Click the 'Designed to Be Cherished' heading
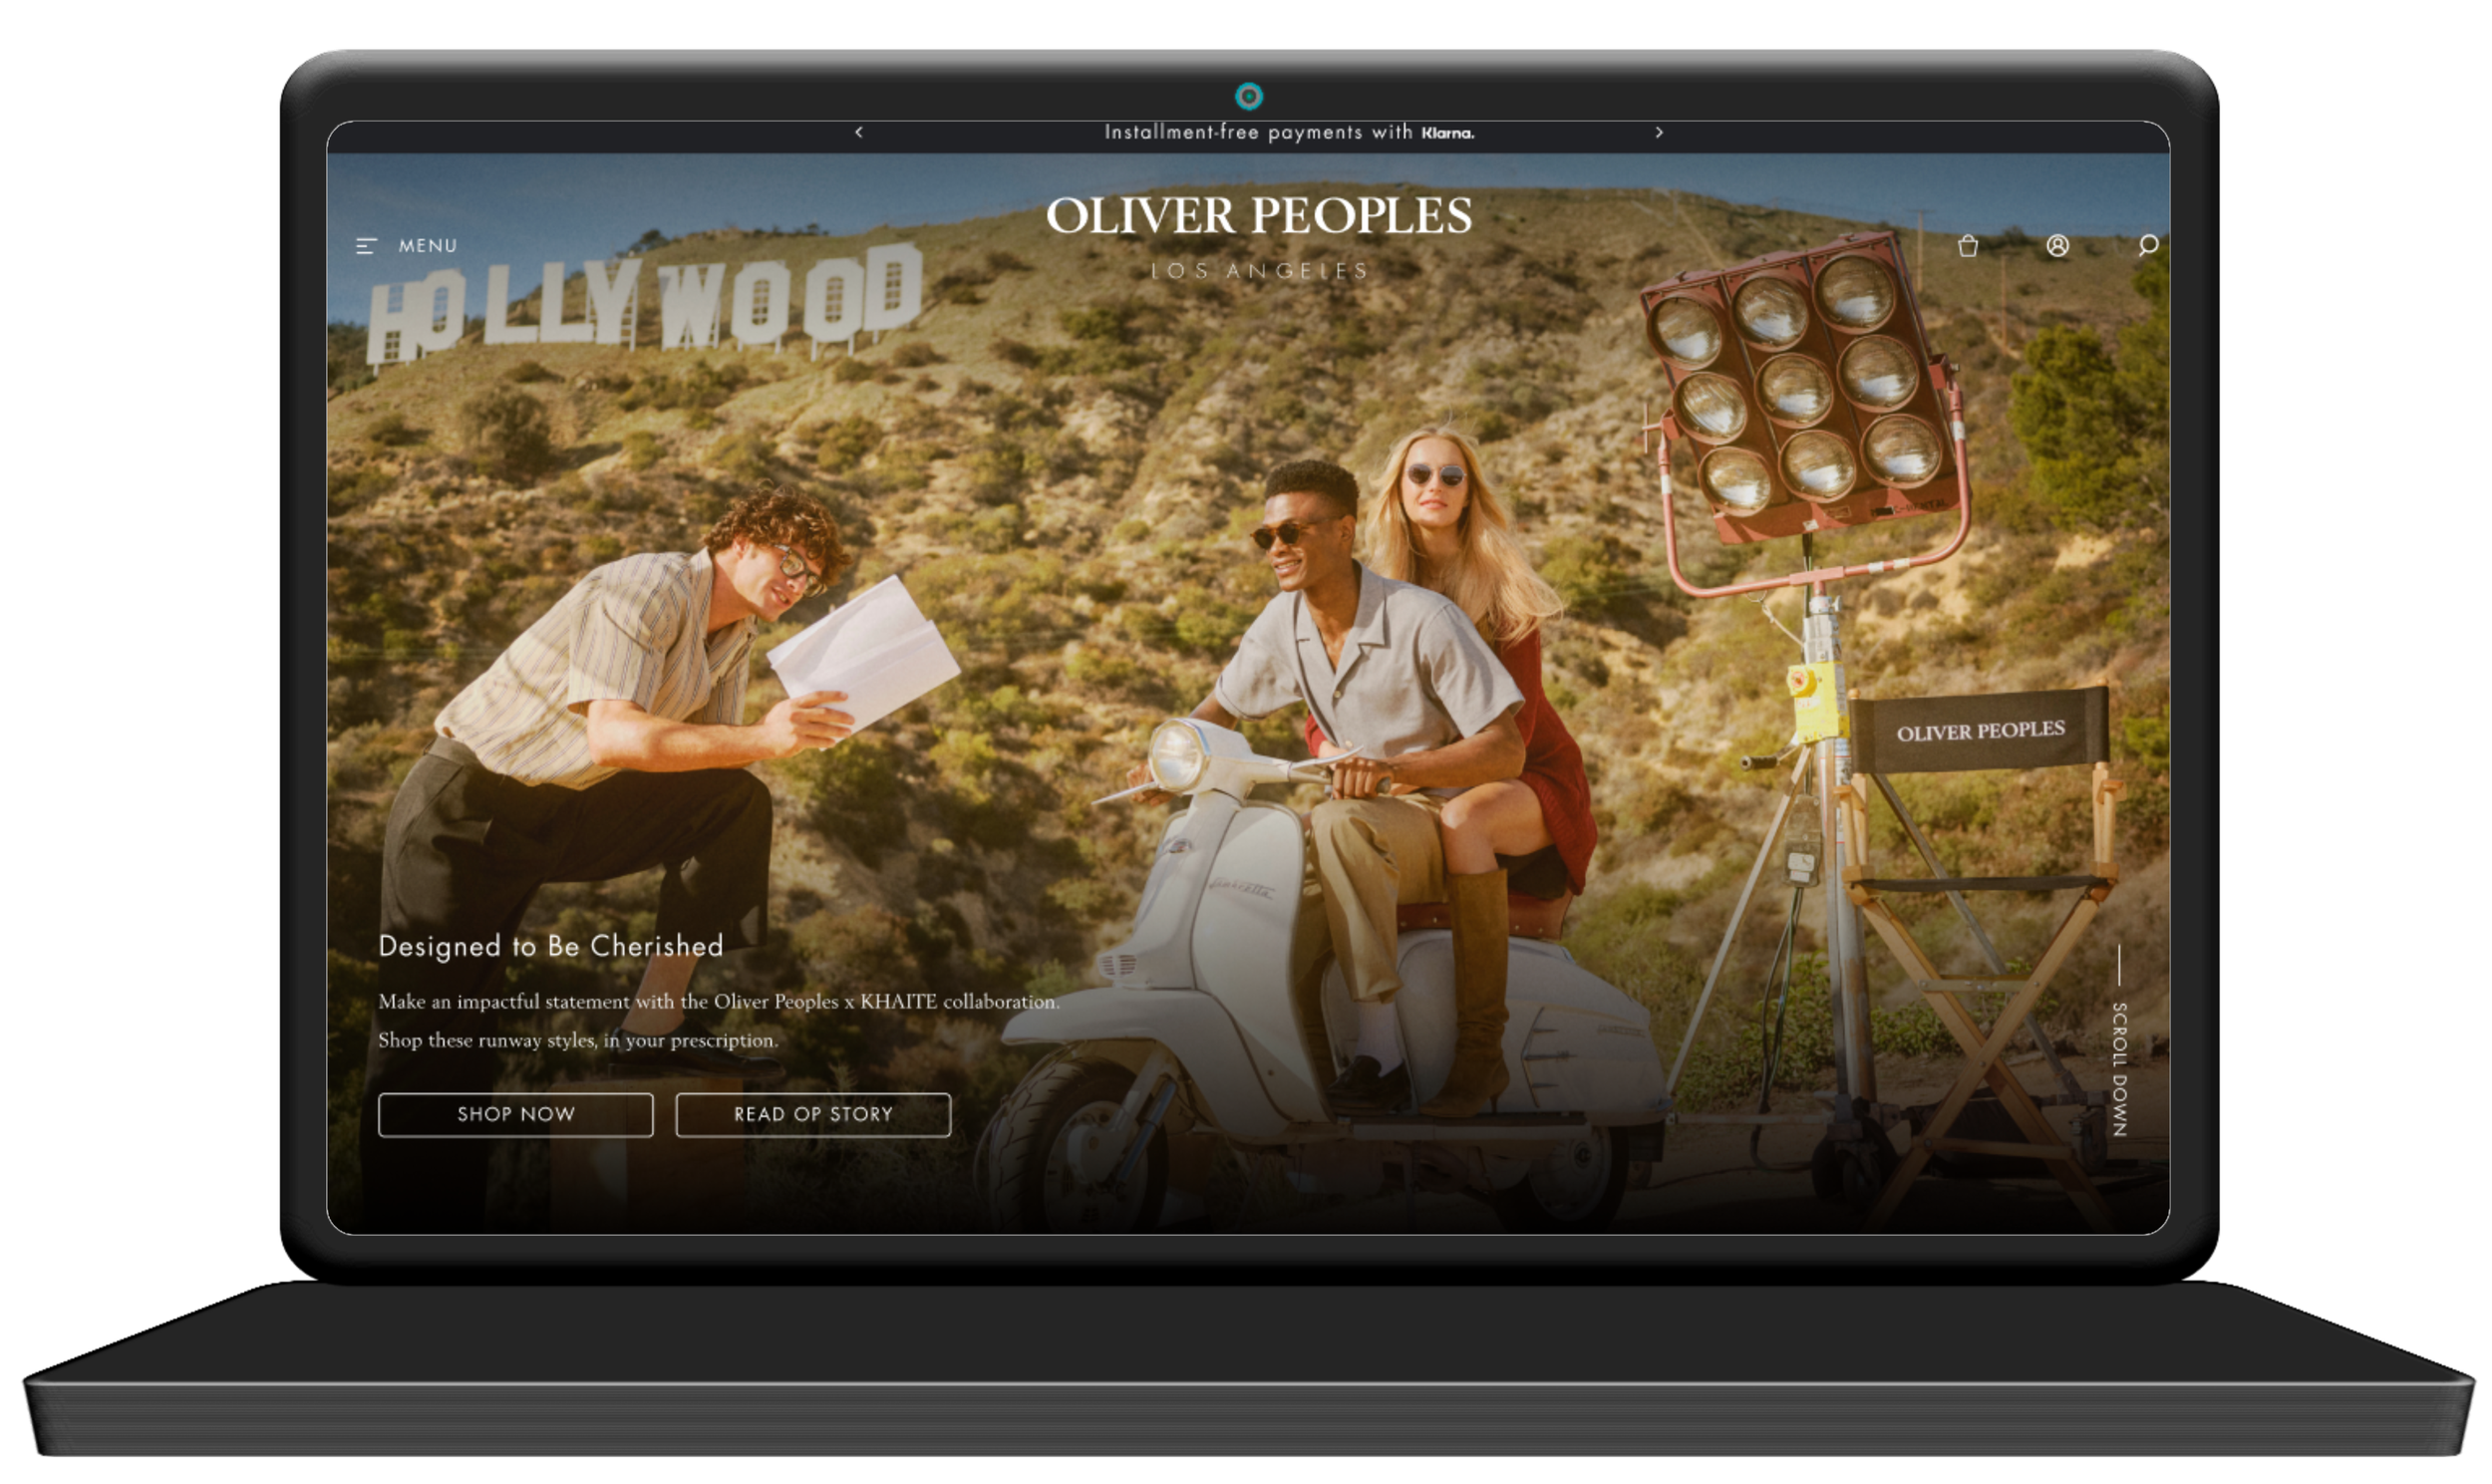The image size is (2492, 1484). coord(551,946)
